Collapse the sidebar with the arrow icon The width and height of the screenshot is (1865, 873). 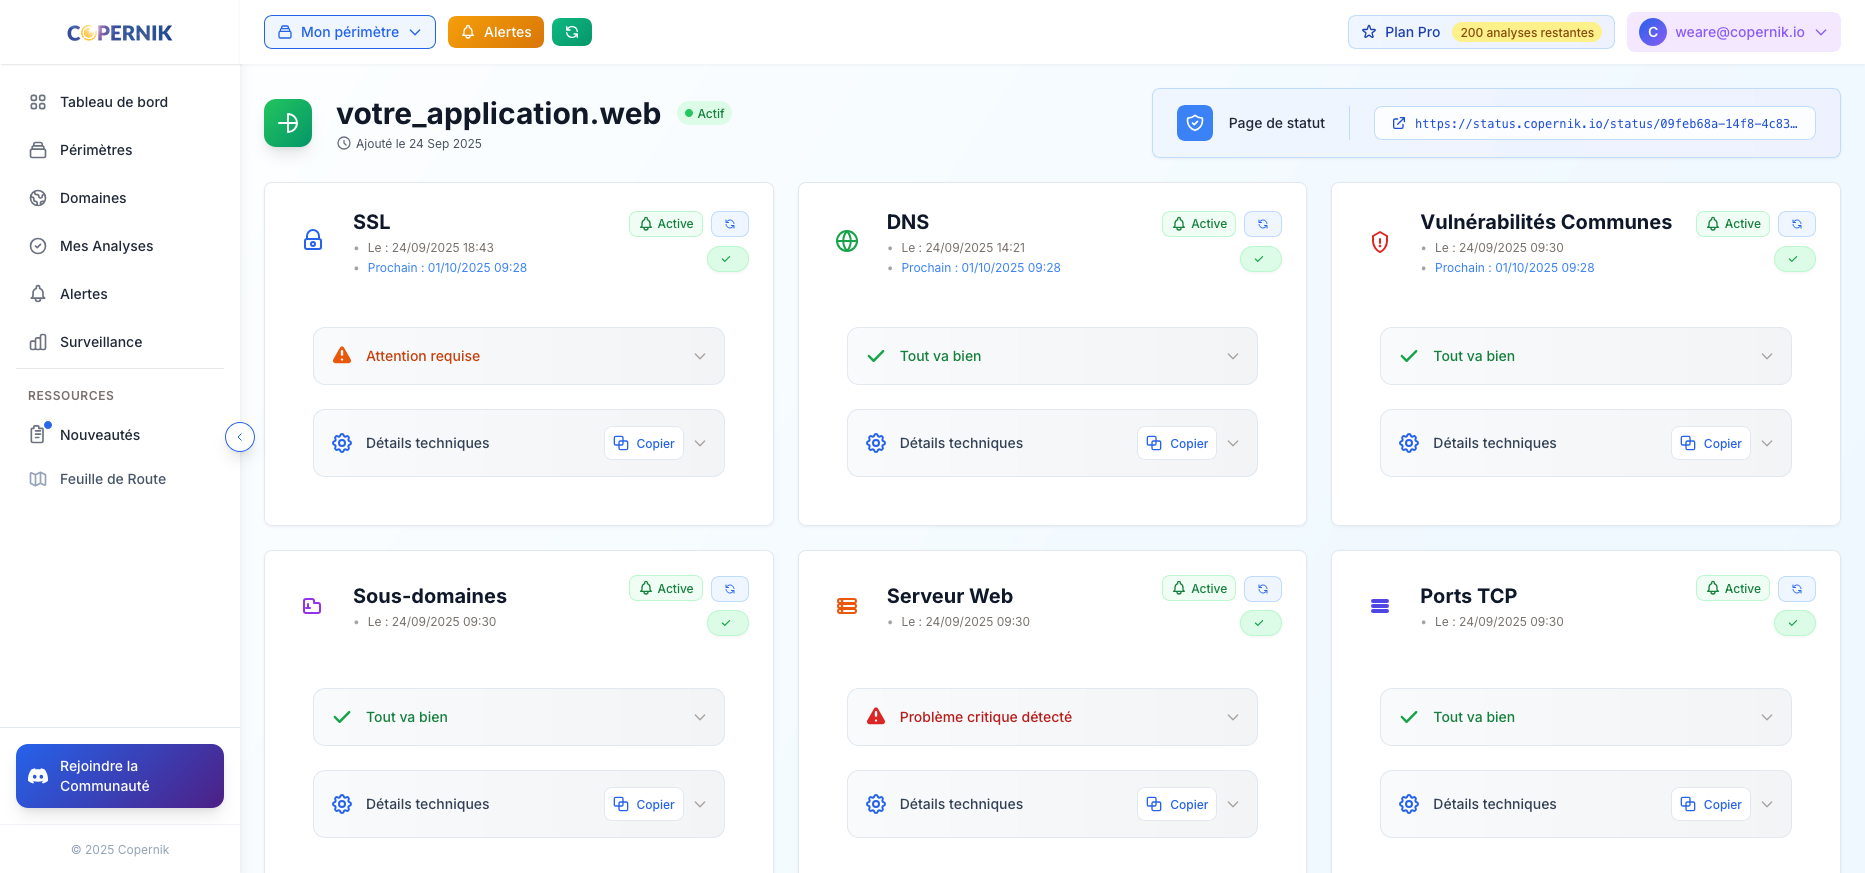coord(240,437)
